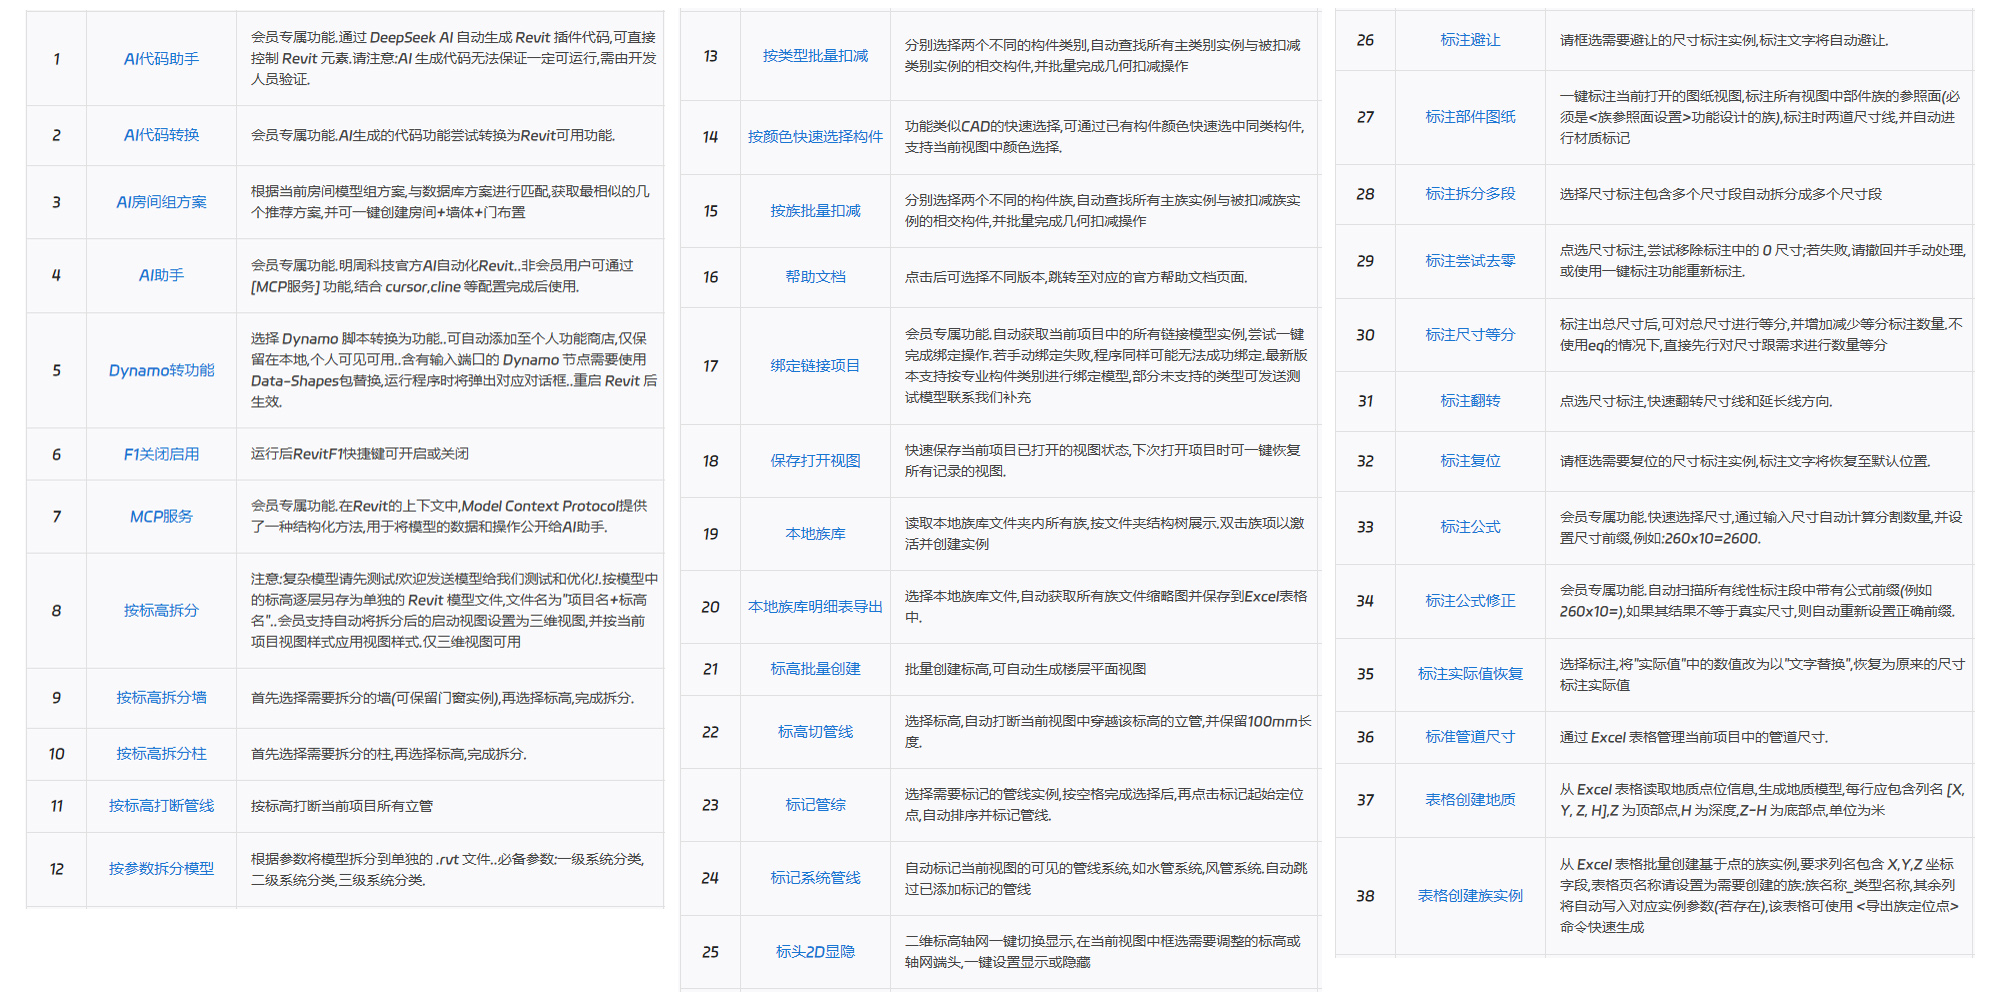Open the 标注尺寸等分 link
Image resolution: width=2000 pixels, height=1000 pixels.
1470,334
